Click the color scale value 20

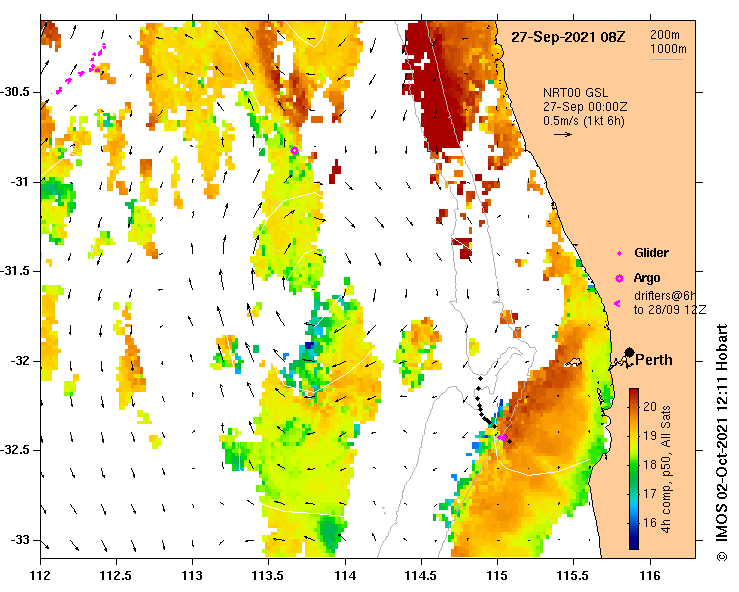pyautogui.click(x=650, y=406)
